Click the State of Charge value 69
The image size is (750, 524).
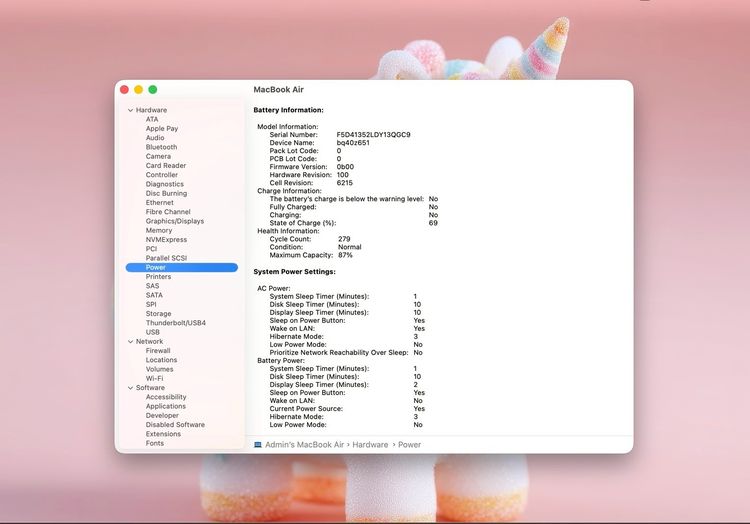tap(433, 223)
